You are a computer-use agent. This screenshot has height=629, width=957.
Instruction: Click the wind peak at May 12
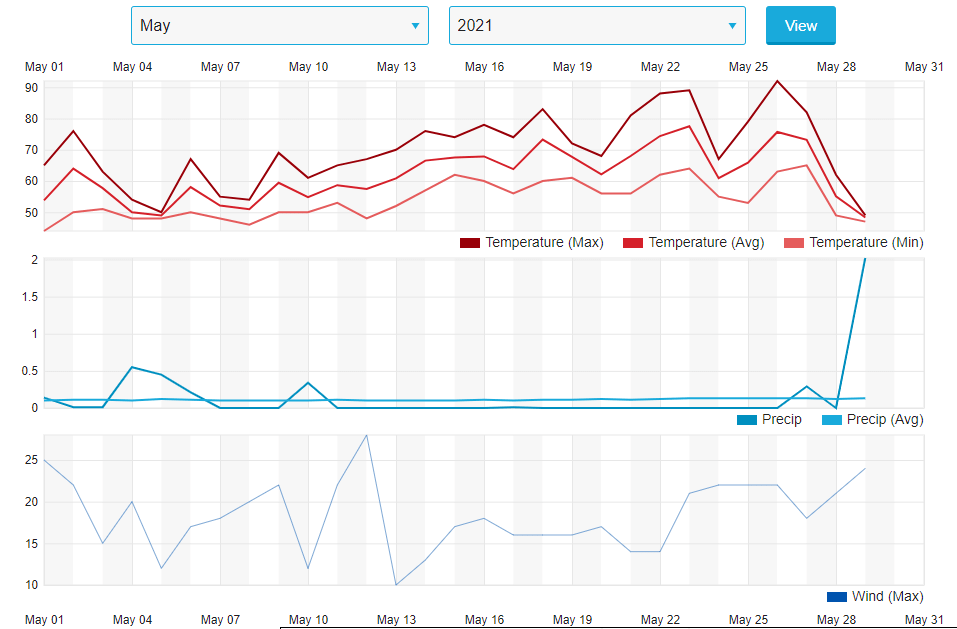[x=367, y=435]
